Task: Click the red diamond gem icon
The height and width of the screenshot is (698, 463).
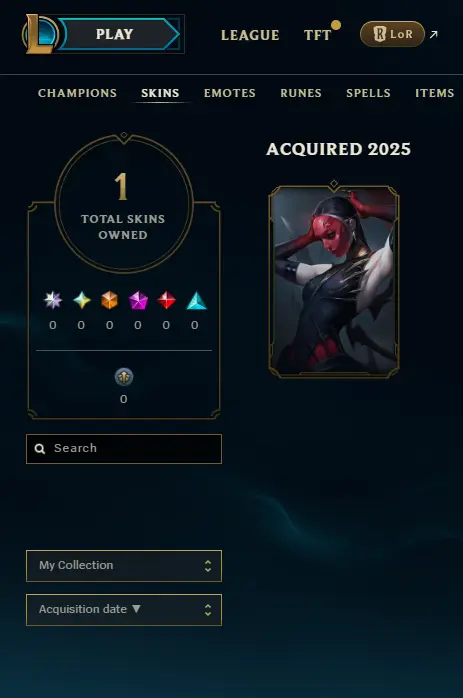Action: point(167,300)
